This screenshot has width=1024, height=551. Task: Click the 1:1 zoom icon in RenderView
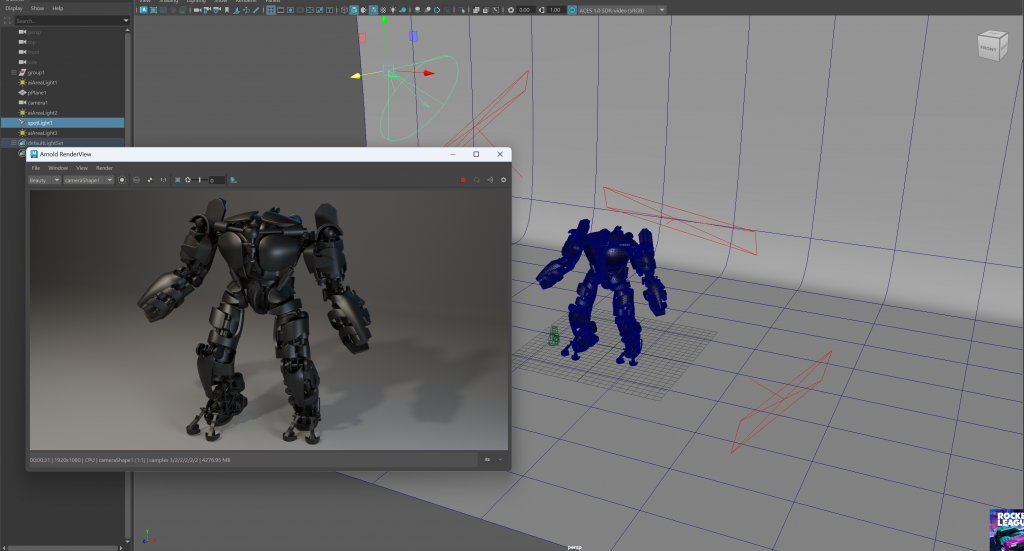pyautogui.click(x=163, y=180)
